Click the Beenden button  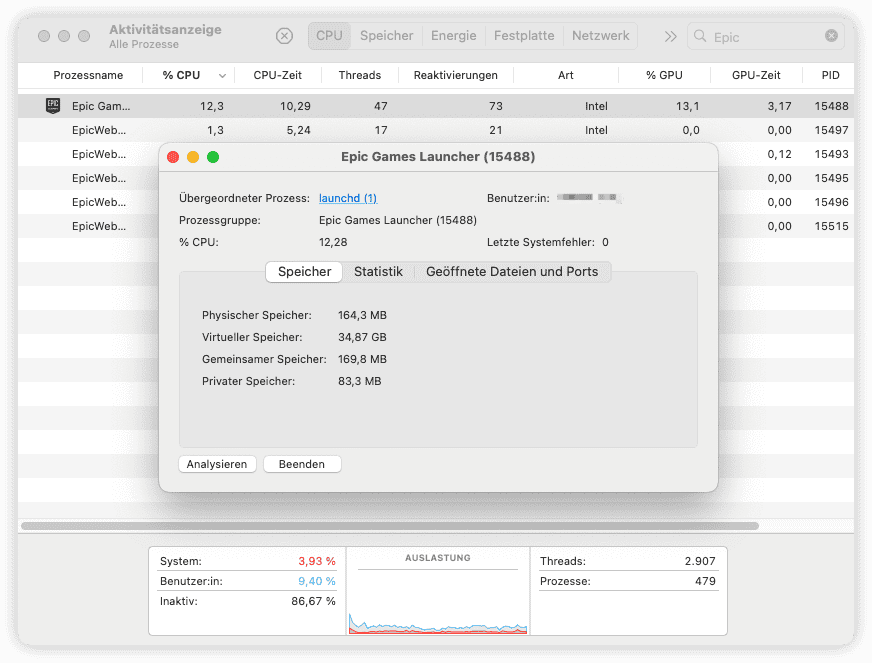[x=302, y=464]
